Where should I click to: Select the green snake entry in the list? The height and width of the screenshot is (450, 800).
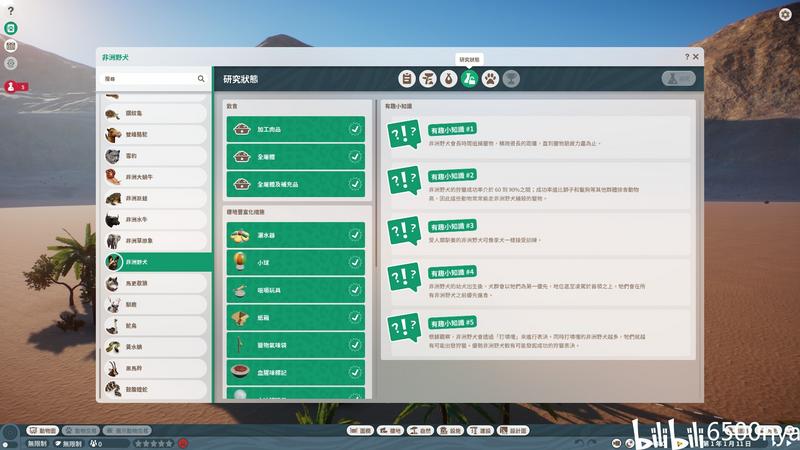coord(155,347)
